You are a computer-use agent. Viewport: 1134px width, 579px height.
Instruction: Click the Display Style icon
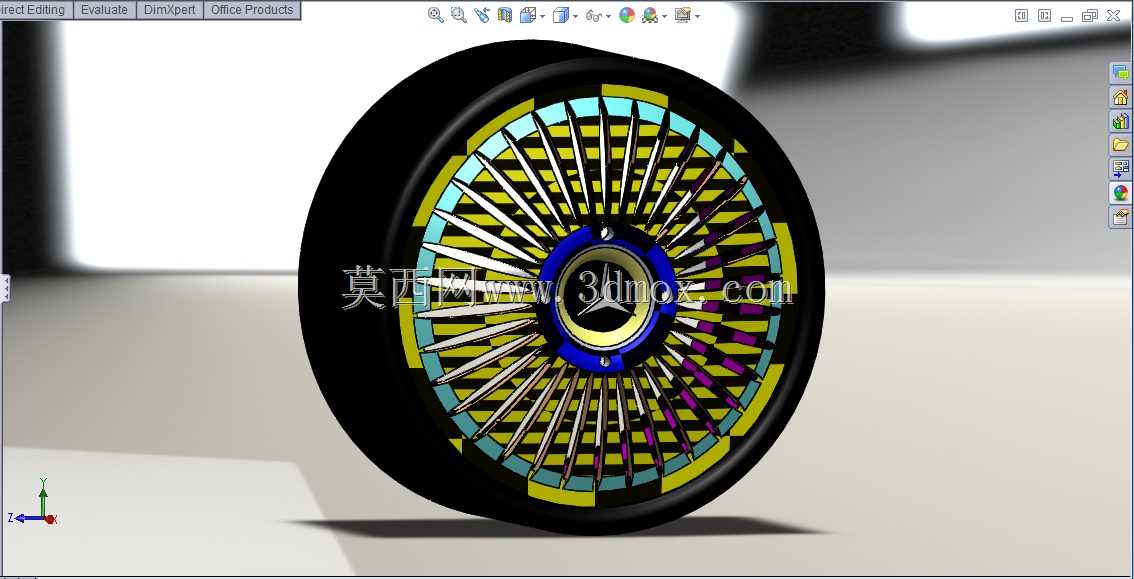click(x=560, y=15)
